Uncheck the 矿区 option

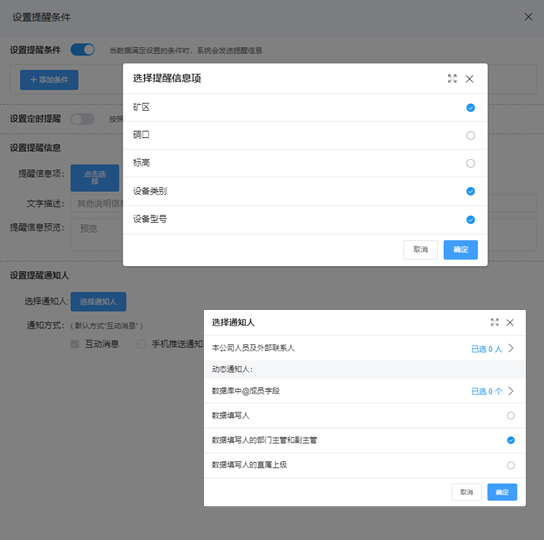tap(470, 108)
